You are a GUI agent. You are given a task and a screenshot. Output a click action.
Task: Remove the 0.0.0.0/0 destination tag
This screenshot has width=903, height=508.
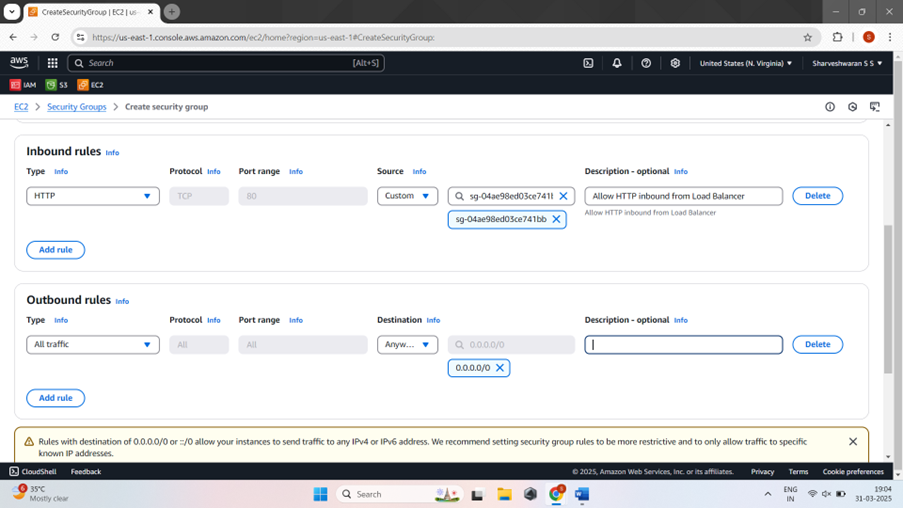[x=500, y=367]
